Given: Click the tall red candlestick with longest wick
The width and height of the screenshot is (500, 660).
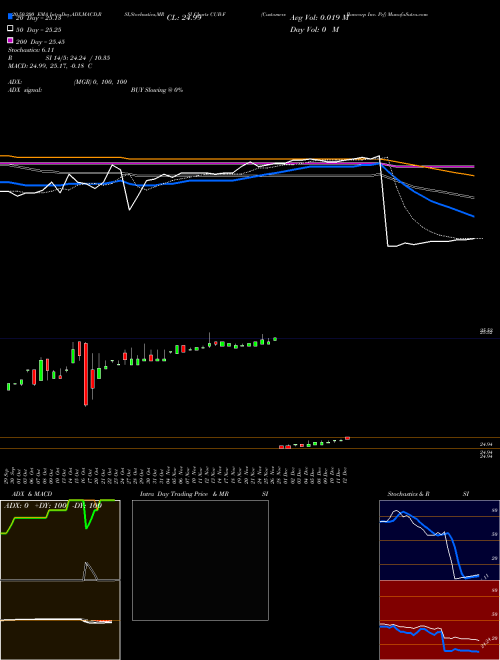Looking at the screenshot, I should click(x=86, y=374).
